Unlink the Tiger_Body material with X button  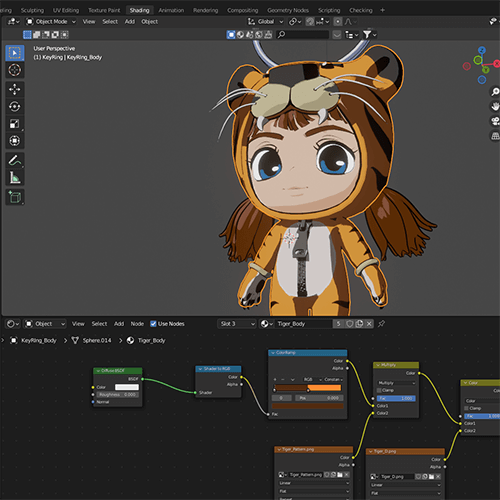369,324
